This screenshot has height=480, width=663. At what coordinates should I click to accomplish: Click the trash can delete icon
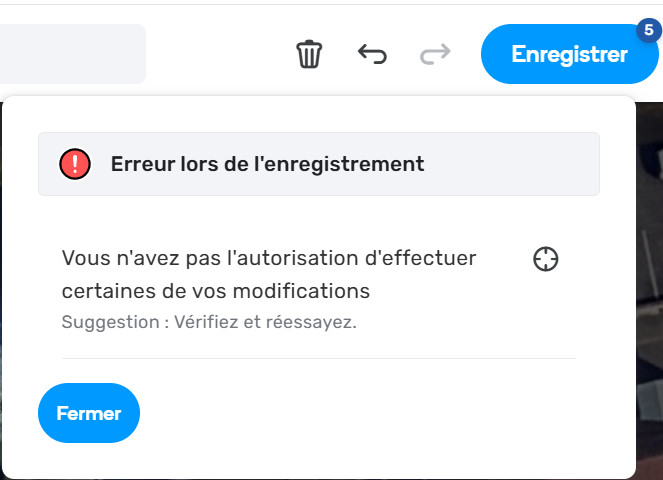(309, 54)
